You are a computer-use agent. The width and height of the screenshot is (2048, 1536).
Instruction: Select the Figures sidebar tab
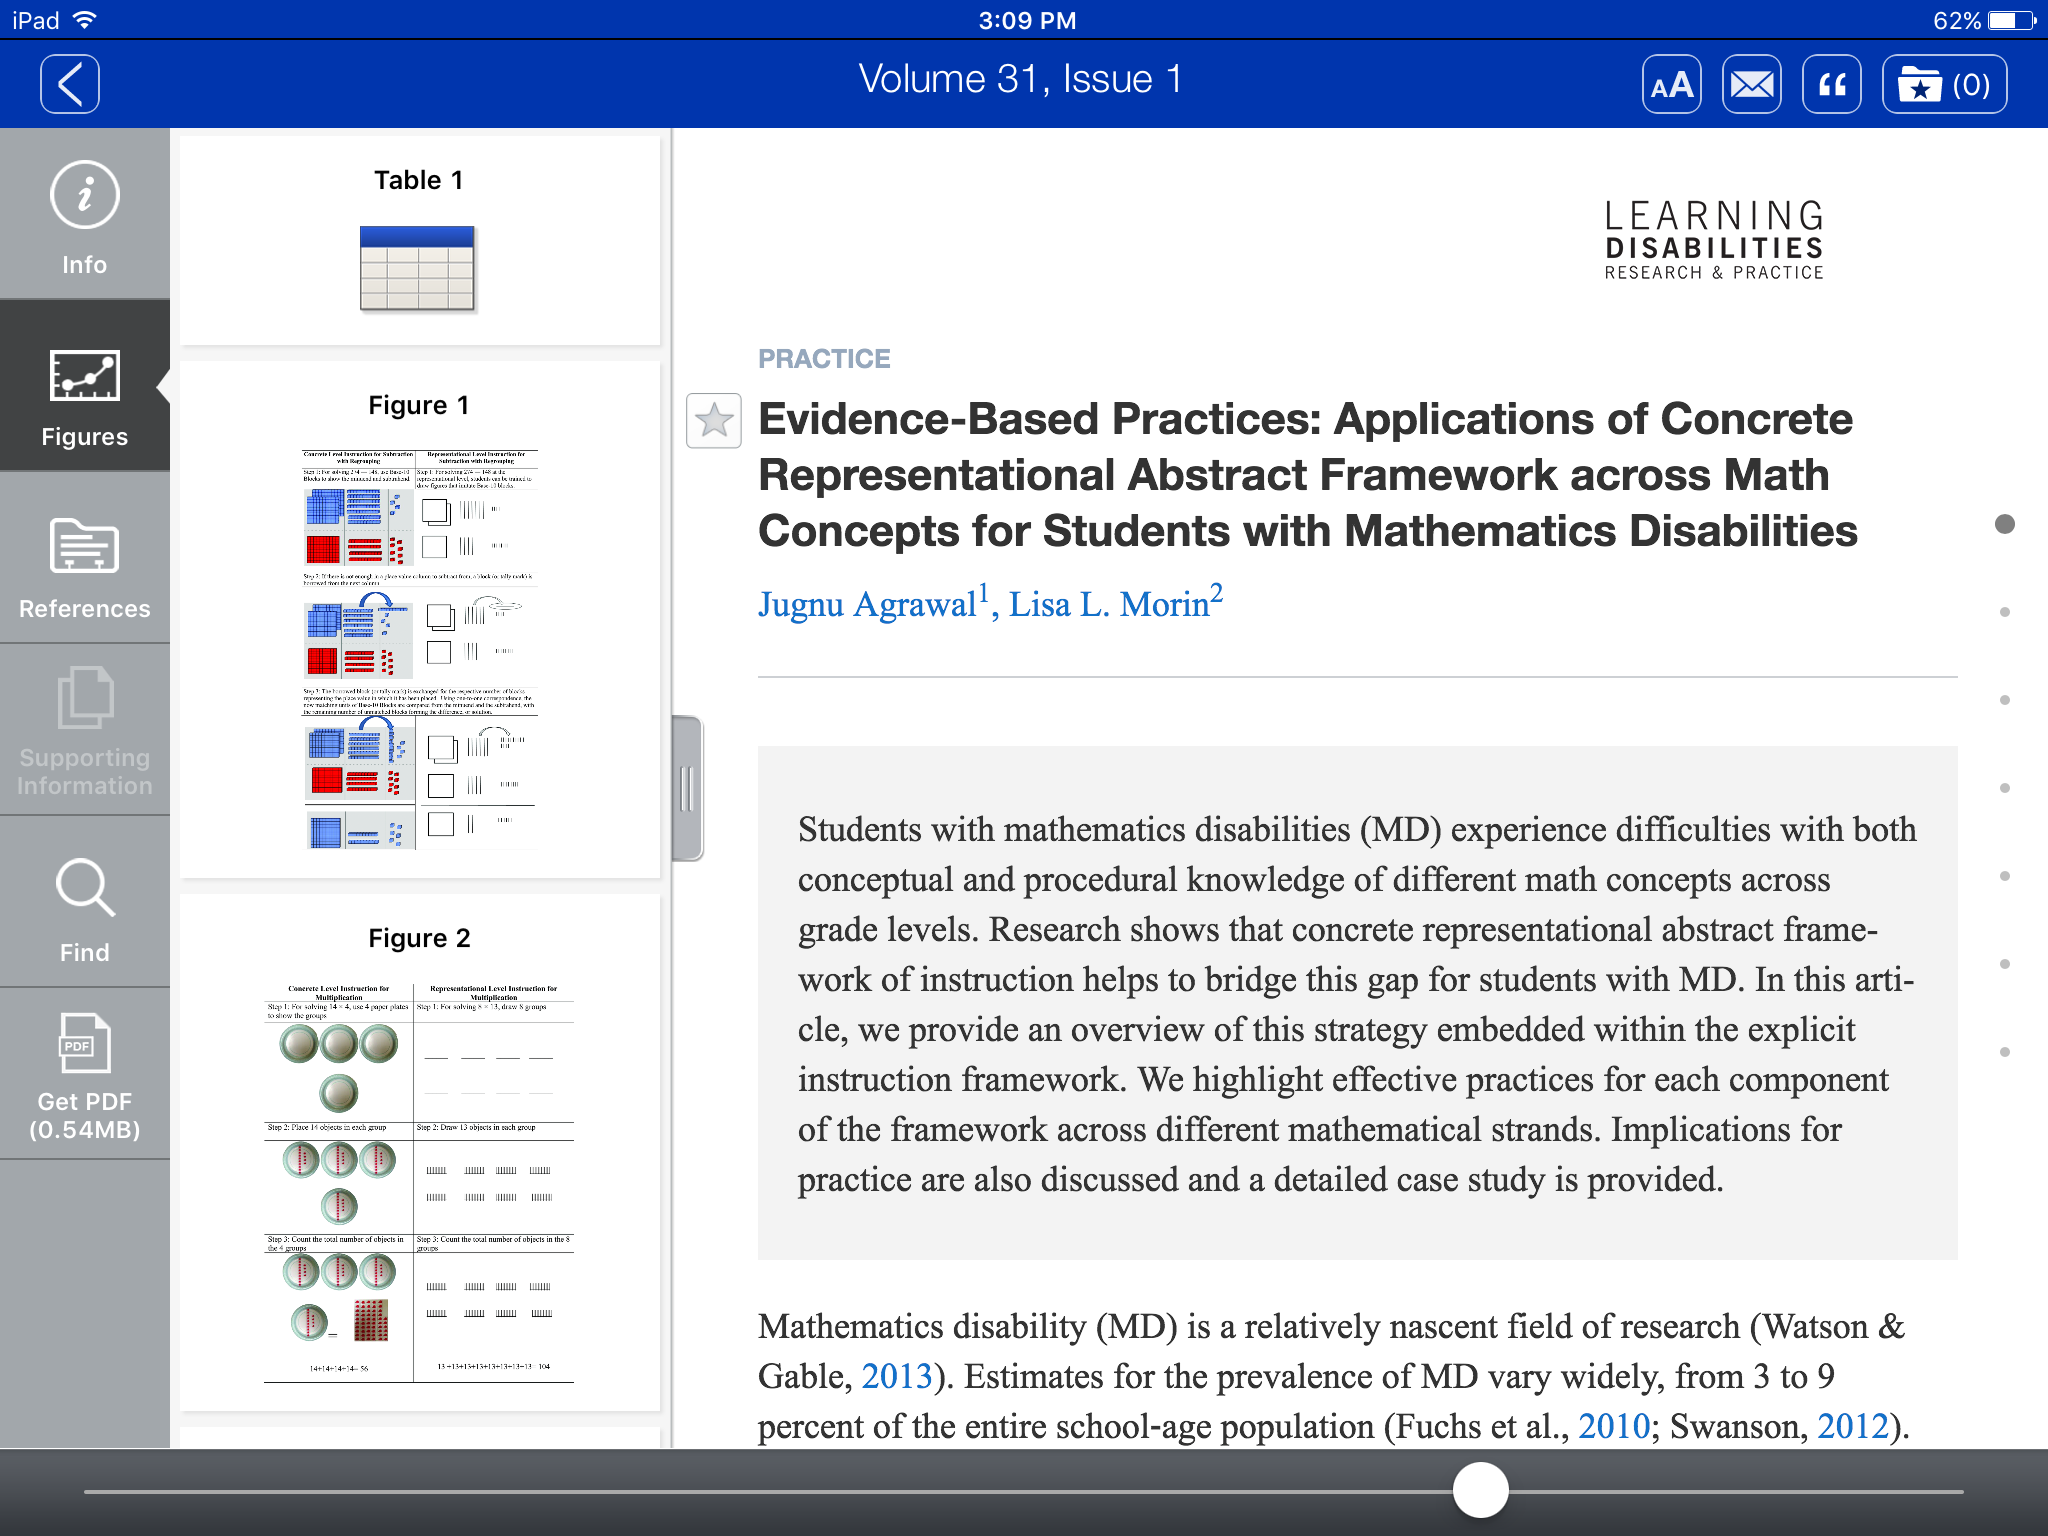(85, 396)
